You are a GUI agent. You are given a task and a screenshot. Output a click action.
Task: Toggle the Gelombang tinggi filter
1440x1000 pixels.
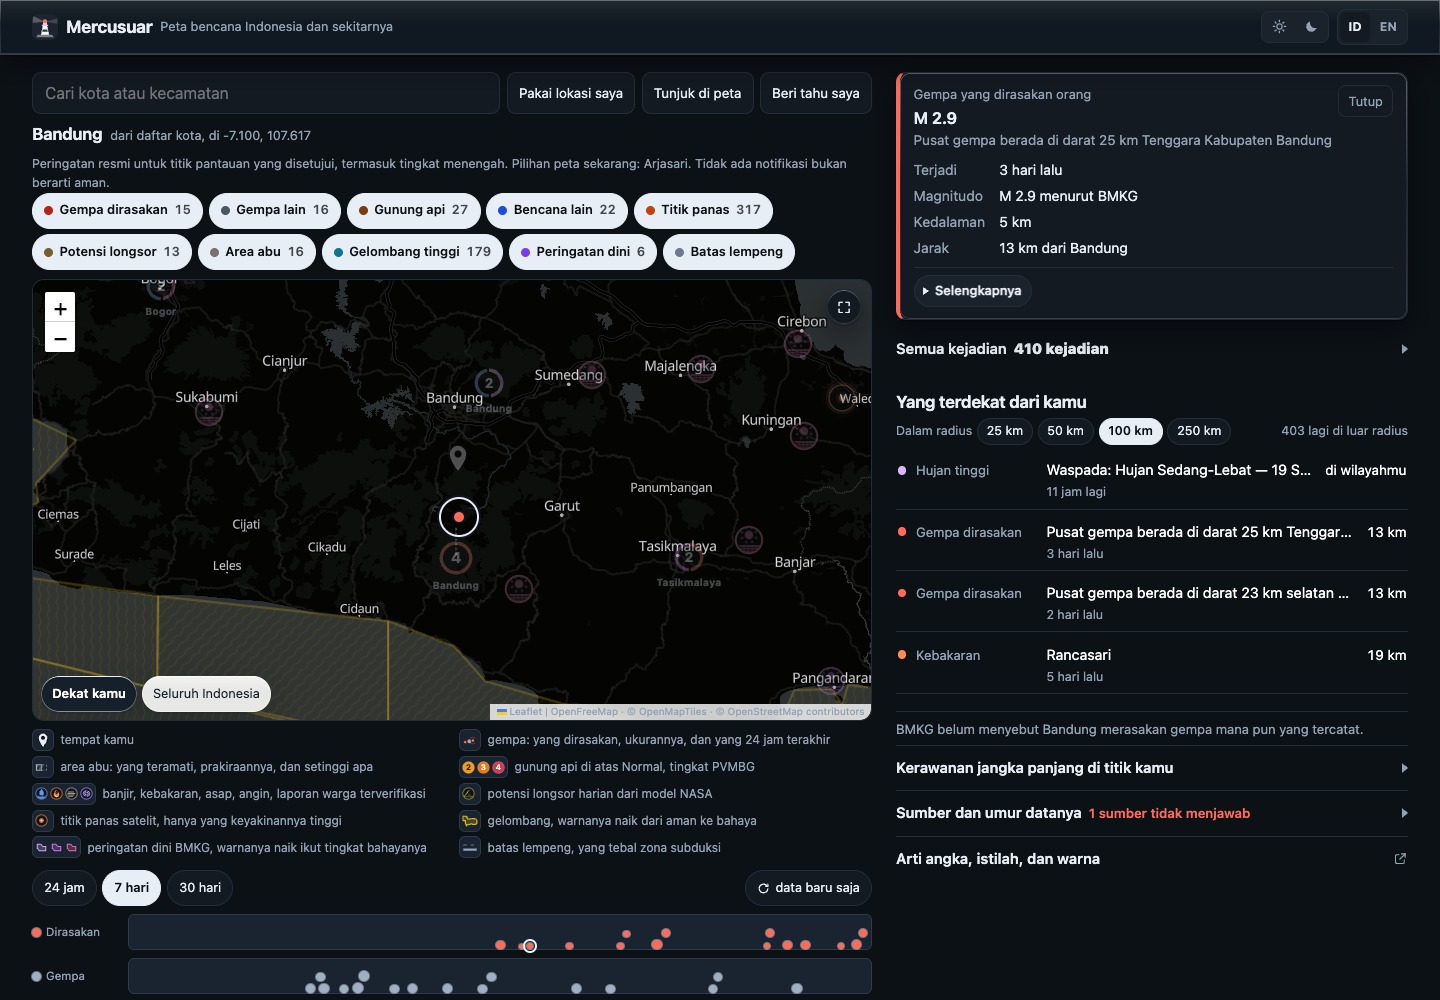click(x=413, y=252)
